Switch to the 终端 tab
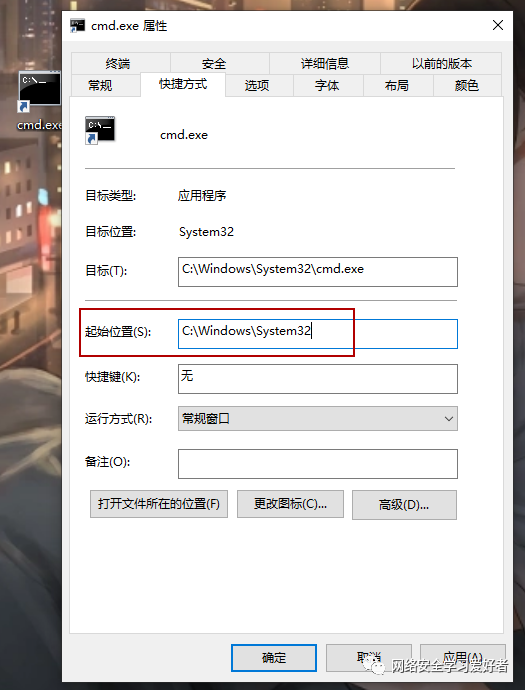Viewport: 525px width, 690px height. [118, 63]
